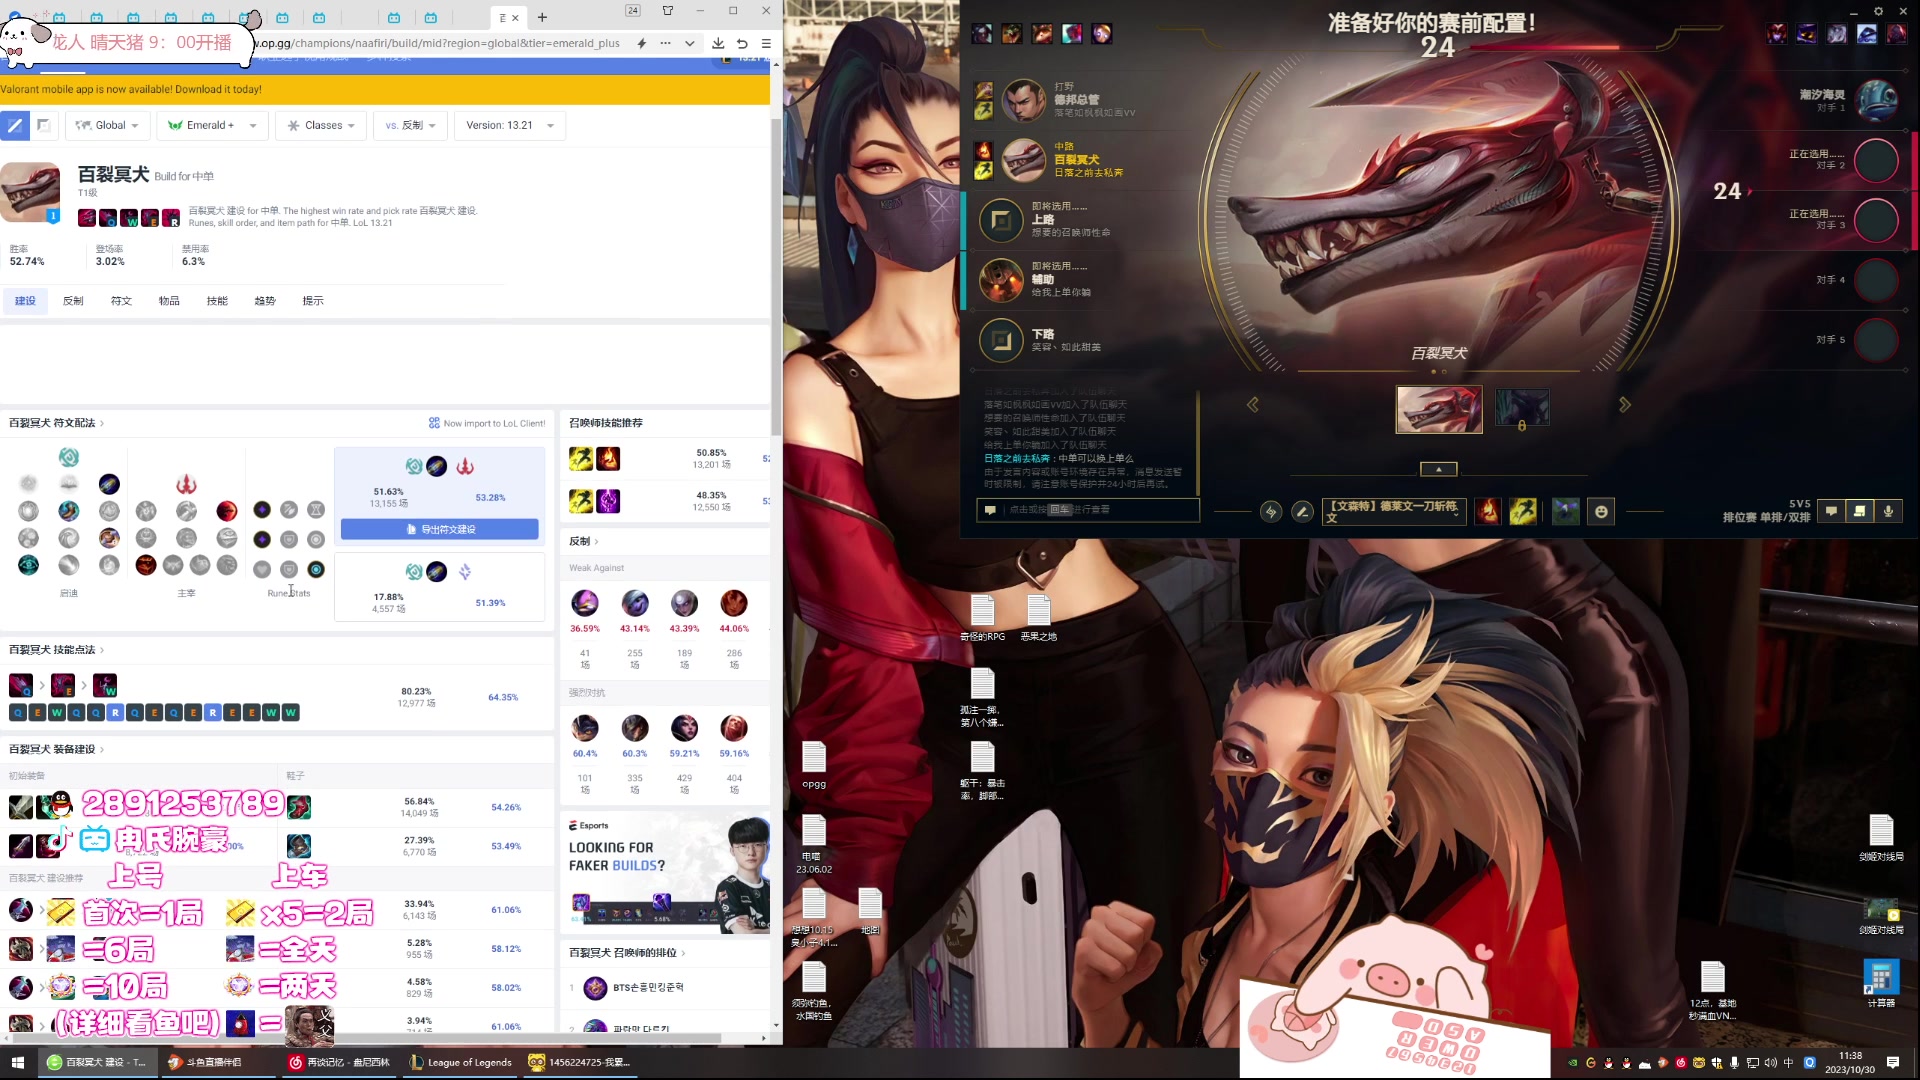Expand 百裂冥犬 装备建设 section header
Image resolution: width=1920 pixels, height=1080 pixels.
point(57,750)
